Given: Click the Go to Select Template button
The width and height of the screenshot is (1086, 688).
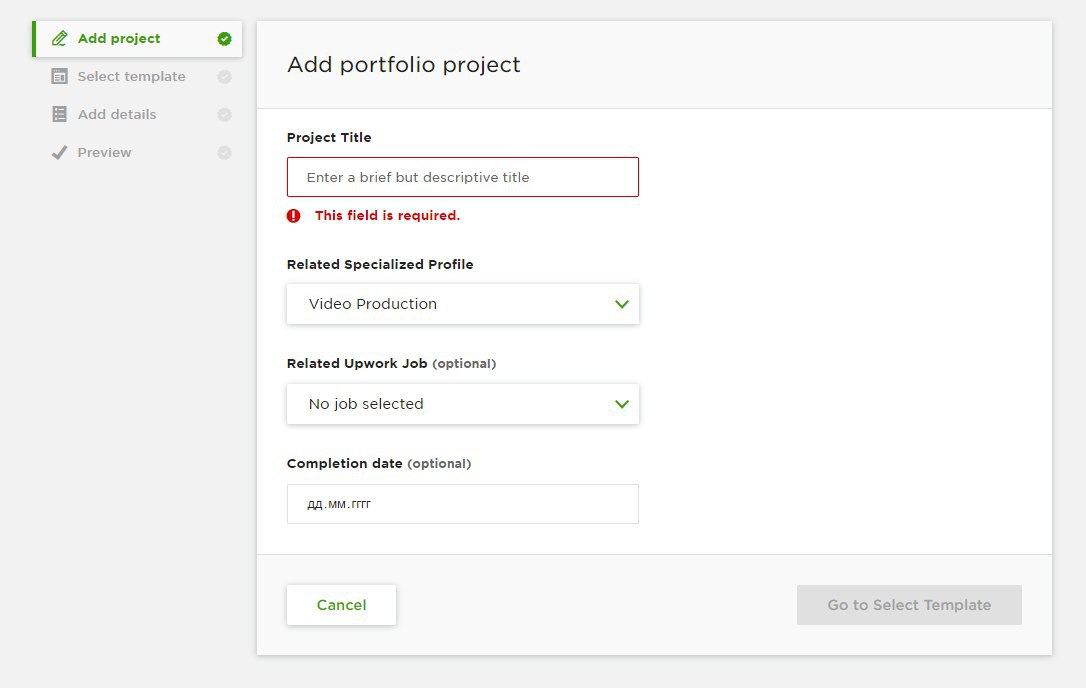Looking at the screenshot, I should pyautogui.click(x=909, y=605).
